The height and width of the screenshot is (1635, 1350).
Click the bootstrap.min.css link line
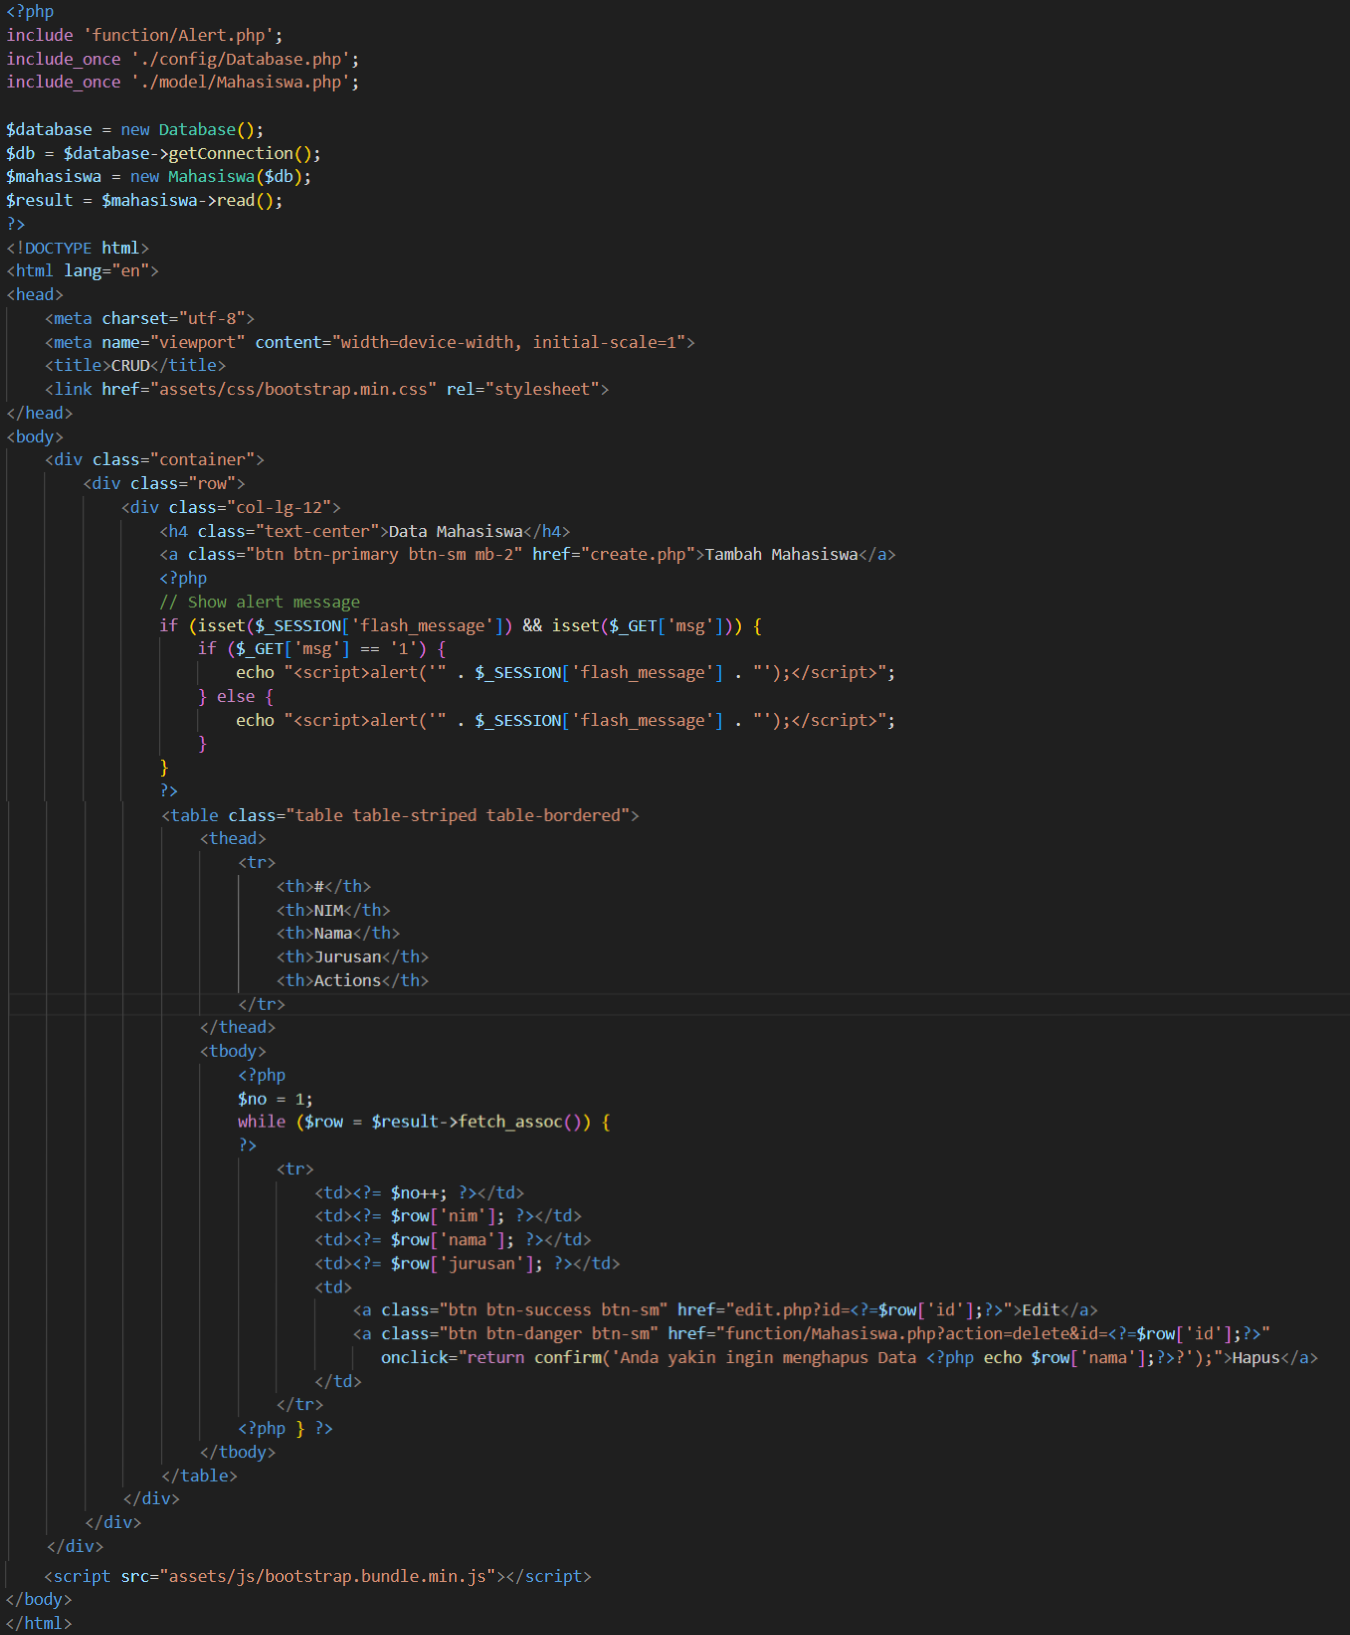[x=327, y=389]
